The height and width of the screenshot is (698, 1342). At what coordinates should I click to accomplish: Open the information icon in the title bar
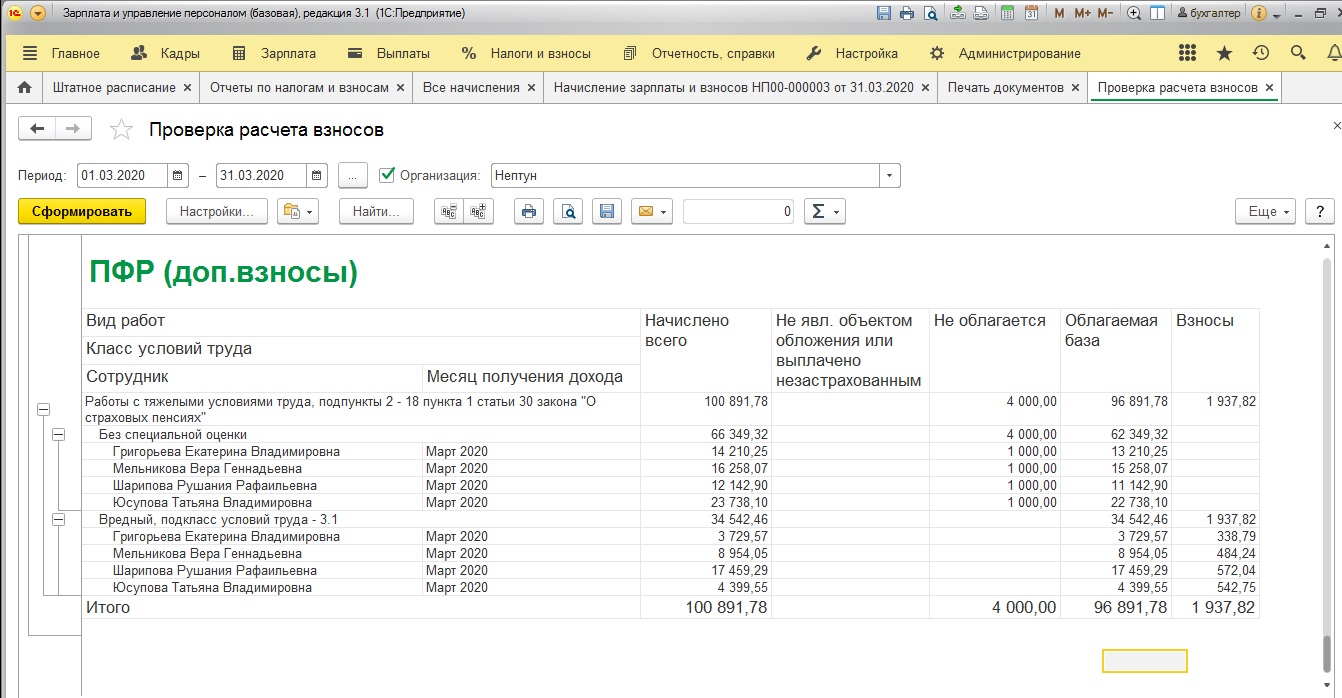click(x=1259, y=13)
